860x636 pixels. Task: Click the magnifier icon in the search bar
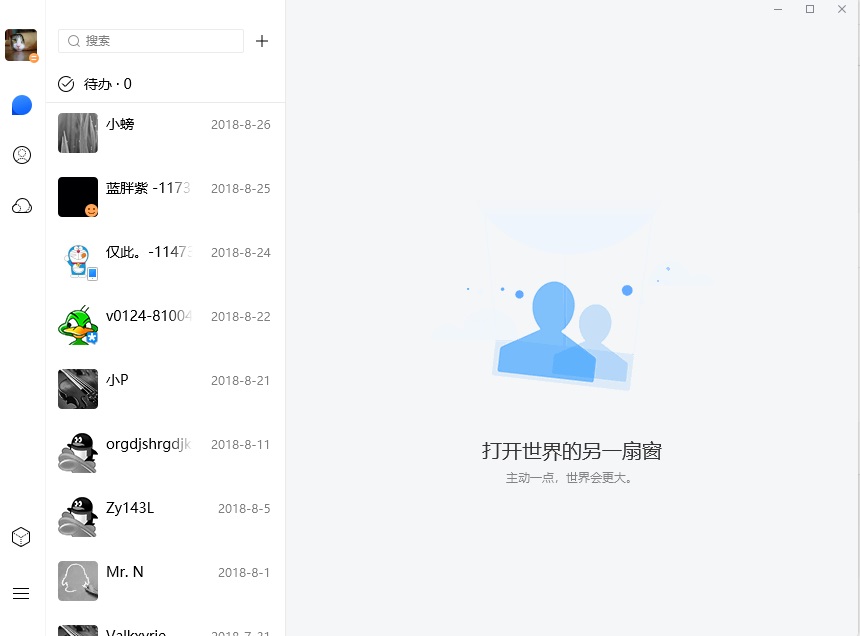pyautogui.click(x=74, y=41)
